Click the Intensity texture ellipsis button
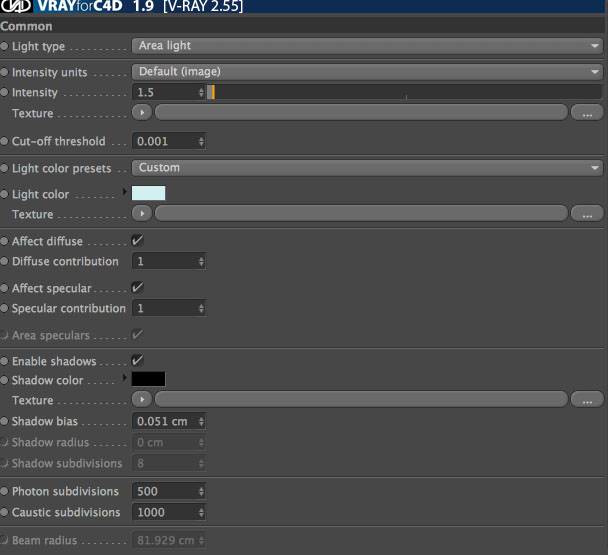Image resolution: width=608 pixels, height=555 pixels. [x=587, y=113]
